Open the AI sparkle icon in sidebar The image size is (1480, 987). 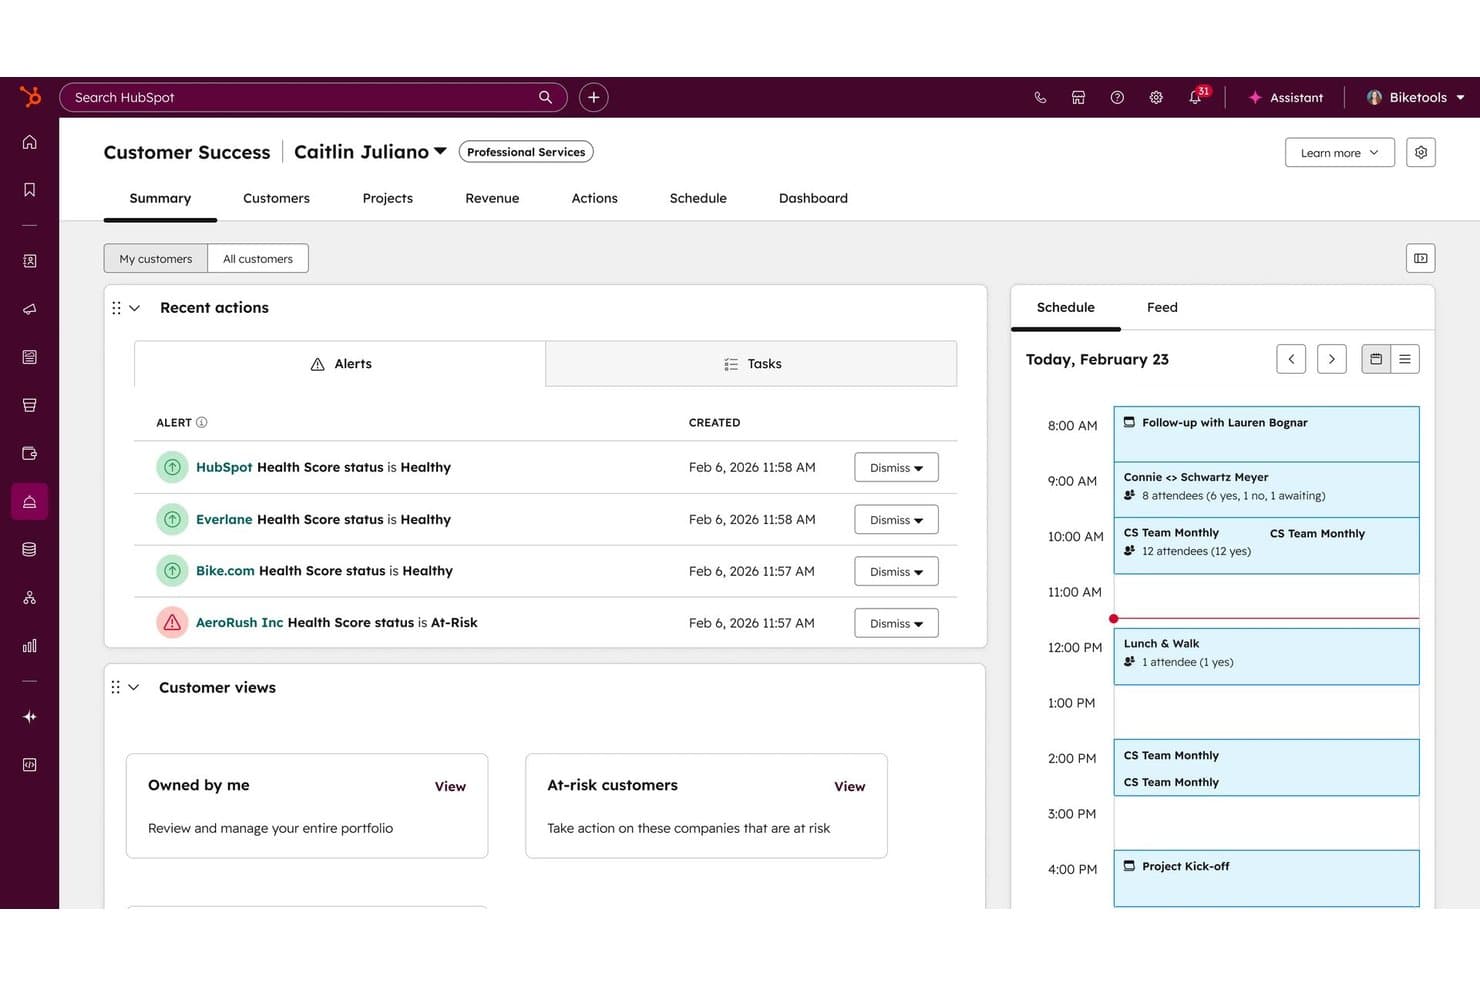pyautogui.click(x=30, y=716)
